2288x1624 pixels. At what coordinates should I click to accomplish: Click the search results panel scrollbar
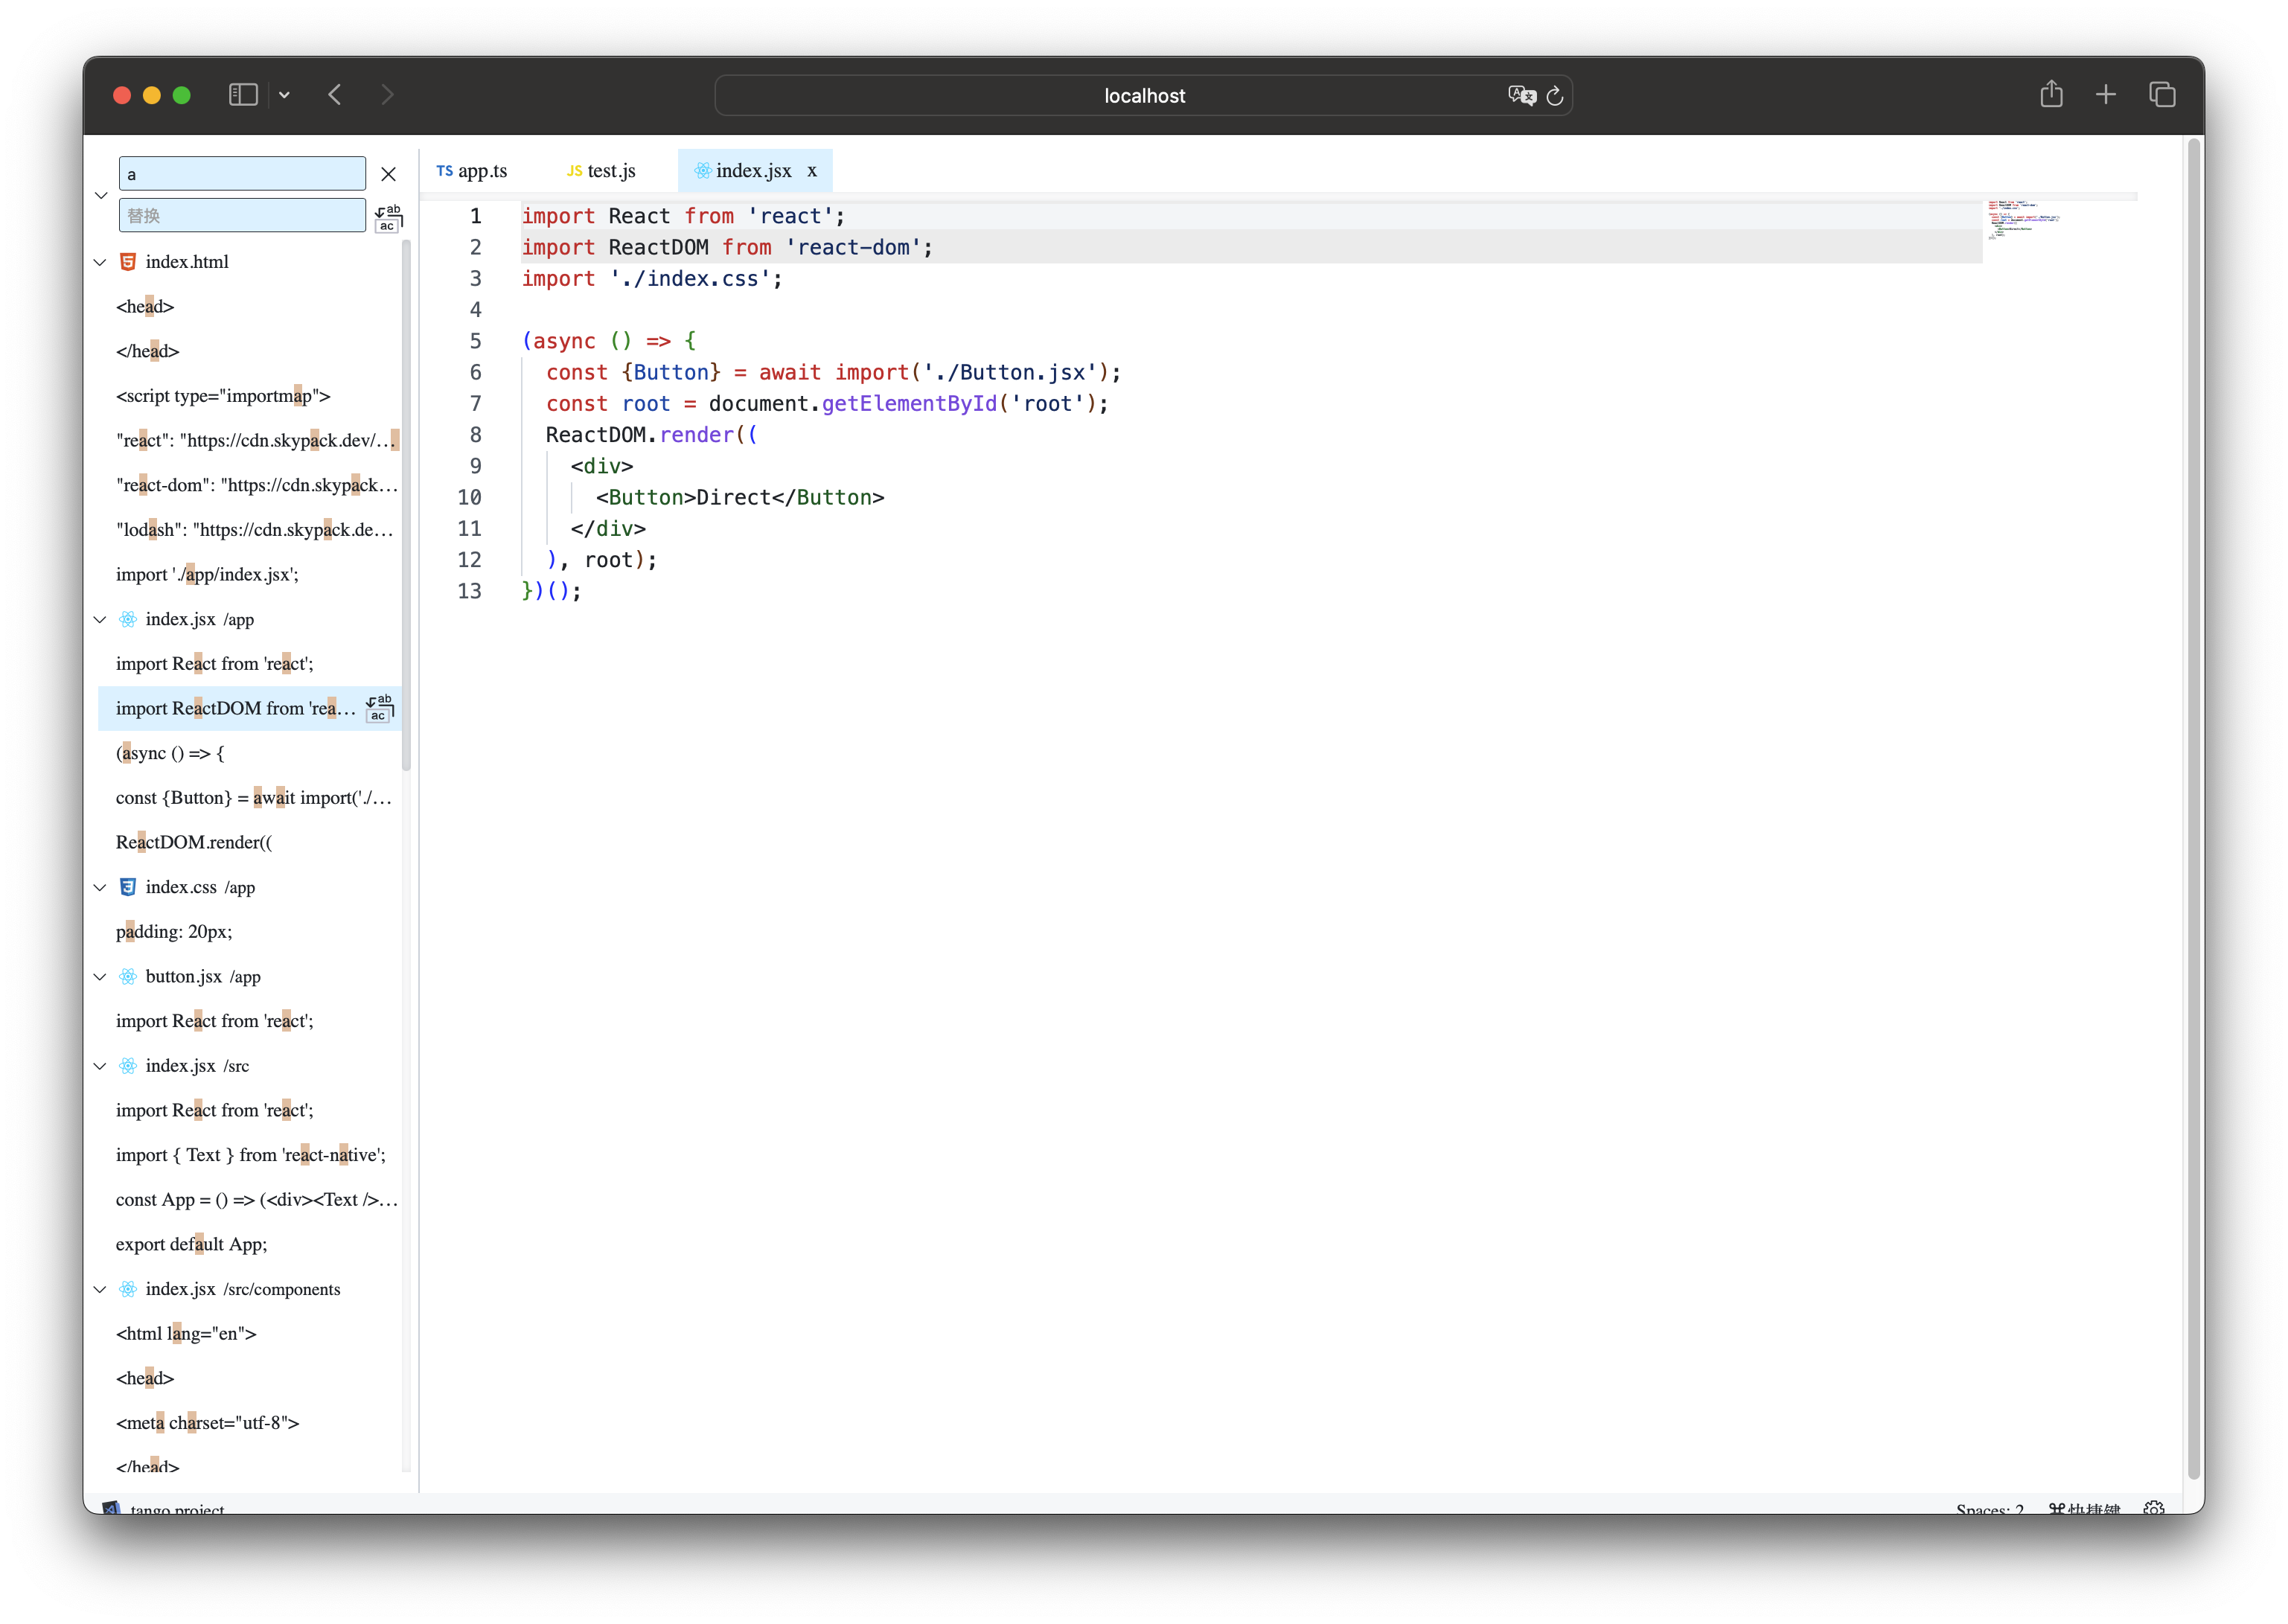[406, 505]
